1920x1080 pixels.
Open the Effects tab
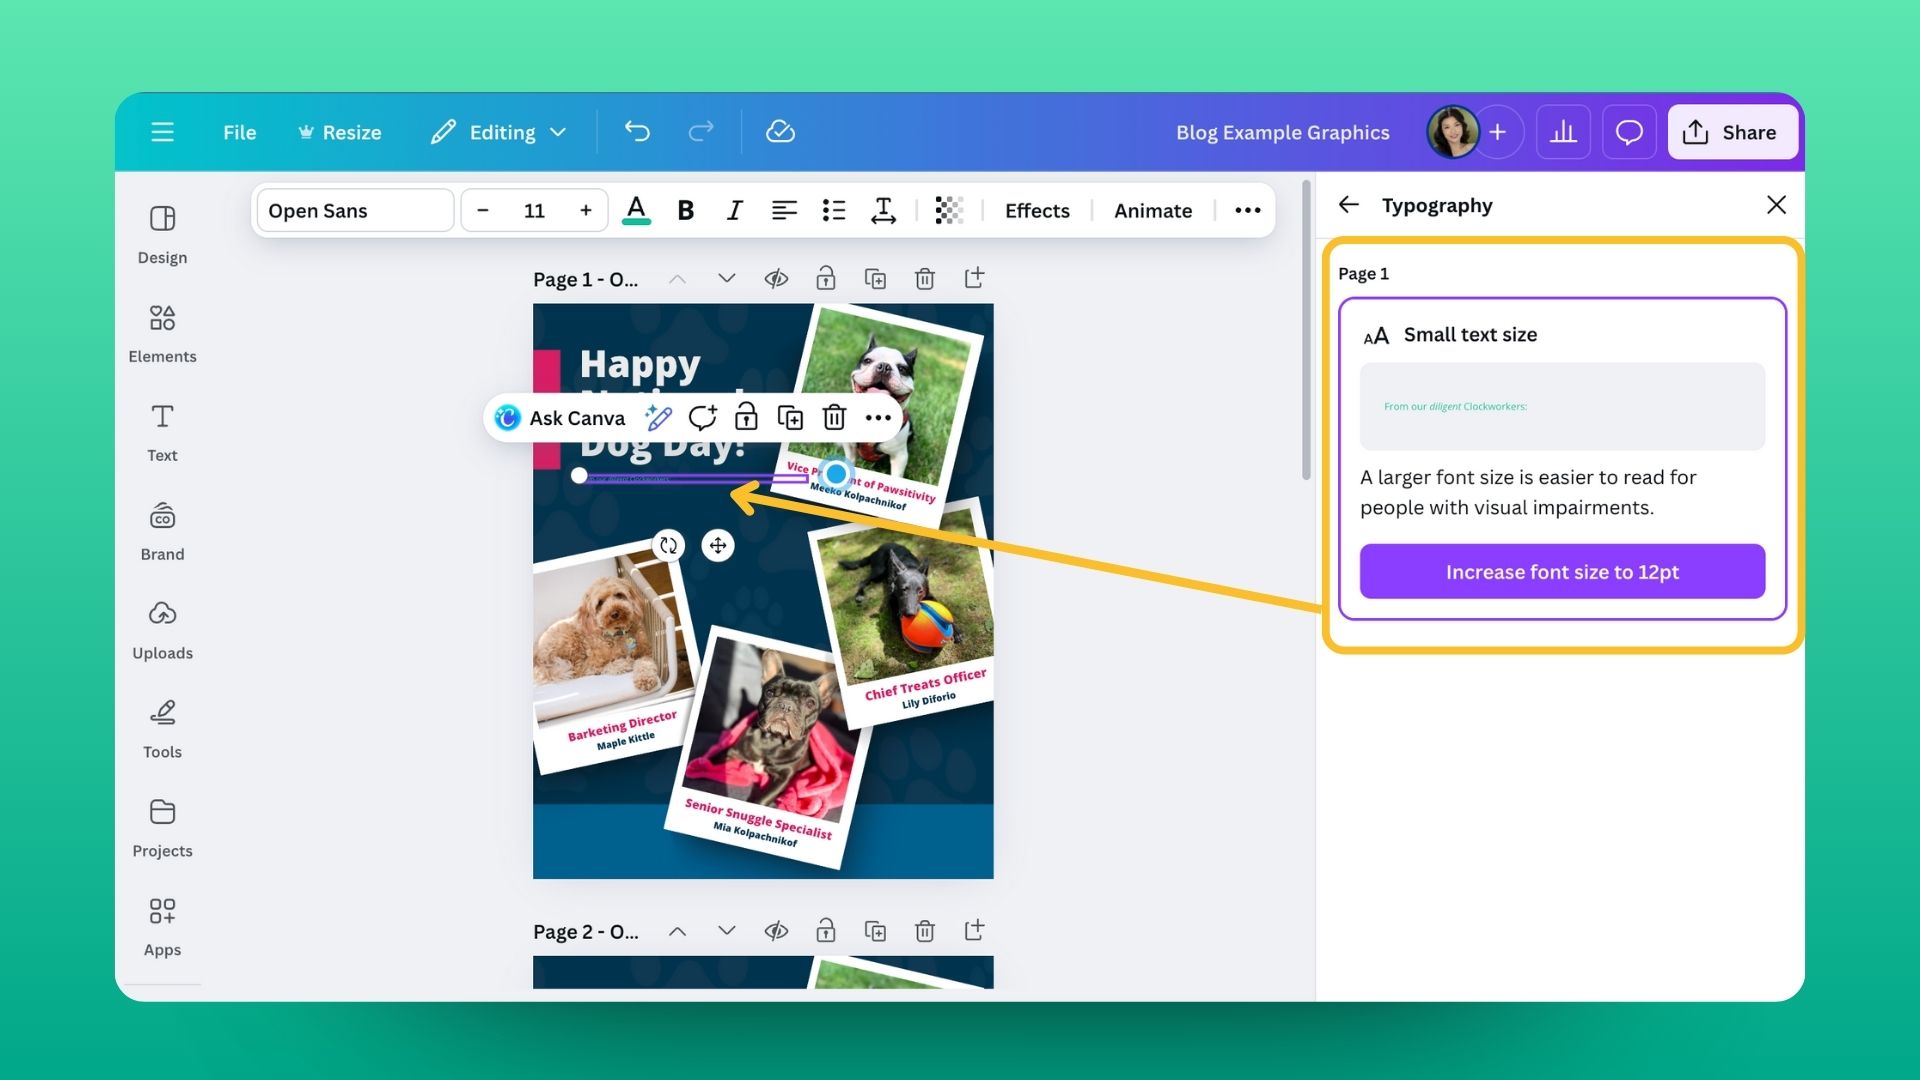coord(1037,210)
